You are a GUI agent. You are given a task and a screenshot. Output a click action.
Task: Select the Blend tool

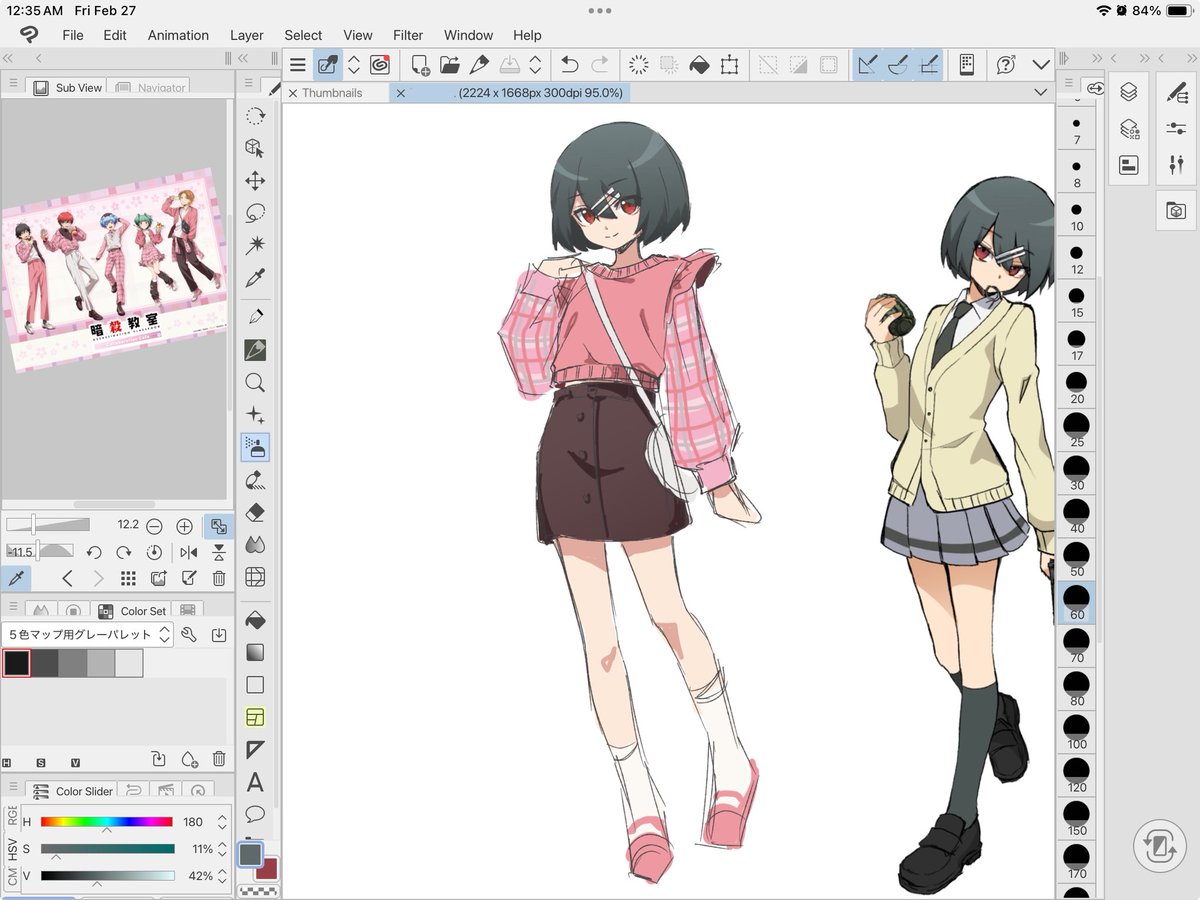point(255,544)
